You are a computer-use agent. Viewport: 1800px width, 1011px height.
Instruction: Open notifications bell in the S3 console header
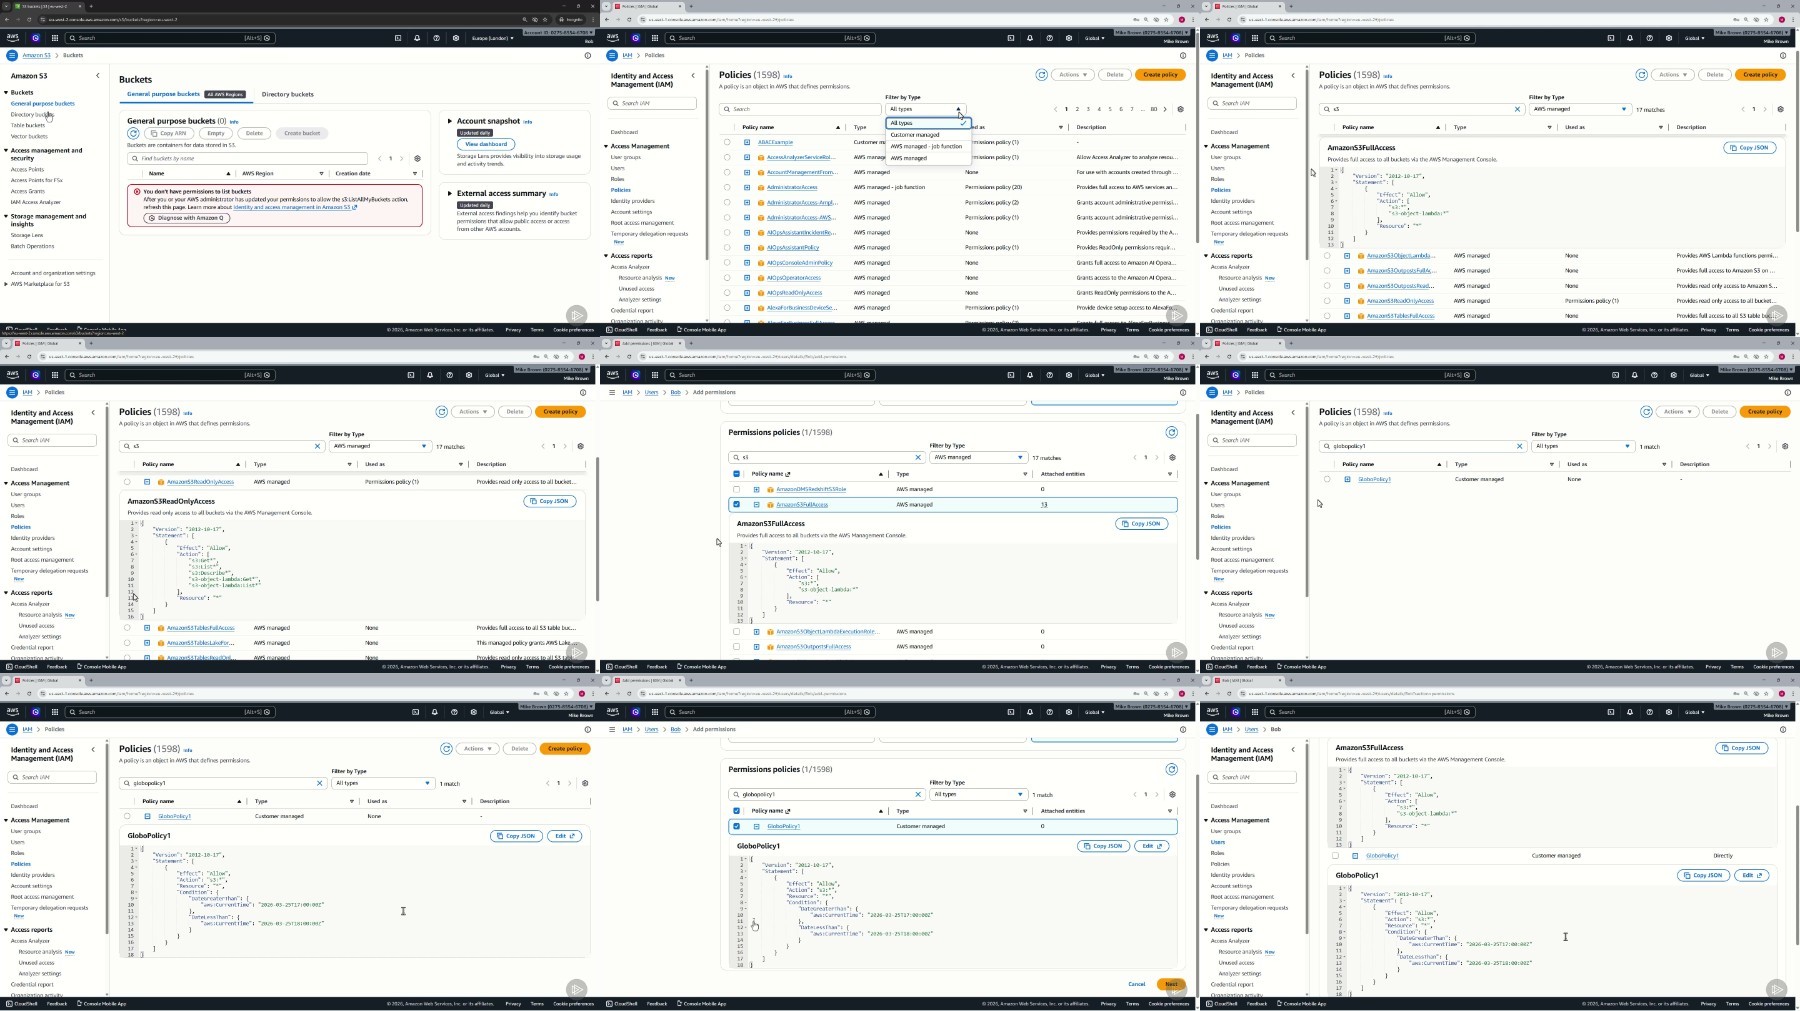[x=417, y=38]
